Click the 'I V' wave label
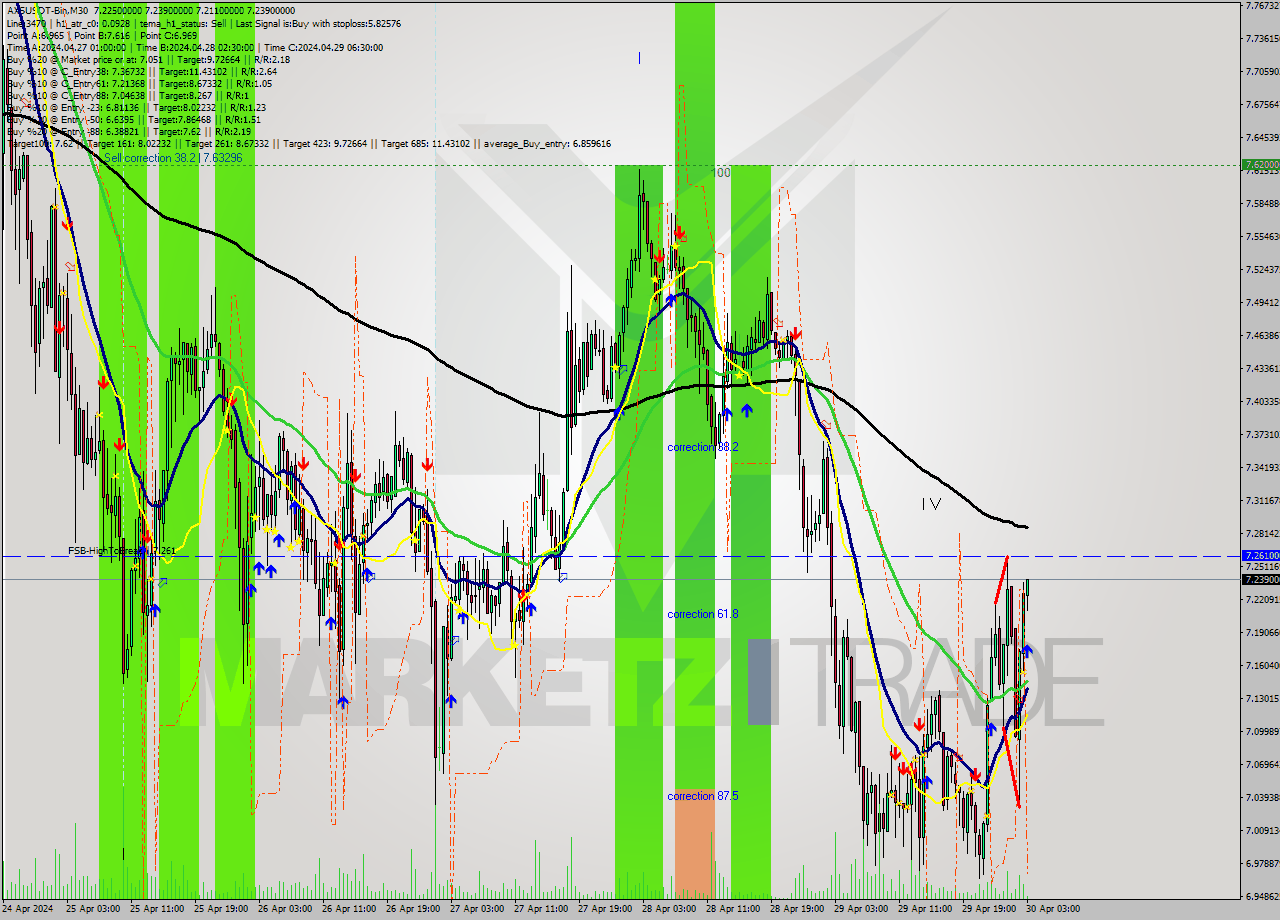Viewport: 1280px width, 920px height. click(931, 504)
